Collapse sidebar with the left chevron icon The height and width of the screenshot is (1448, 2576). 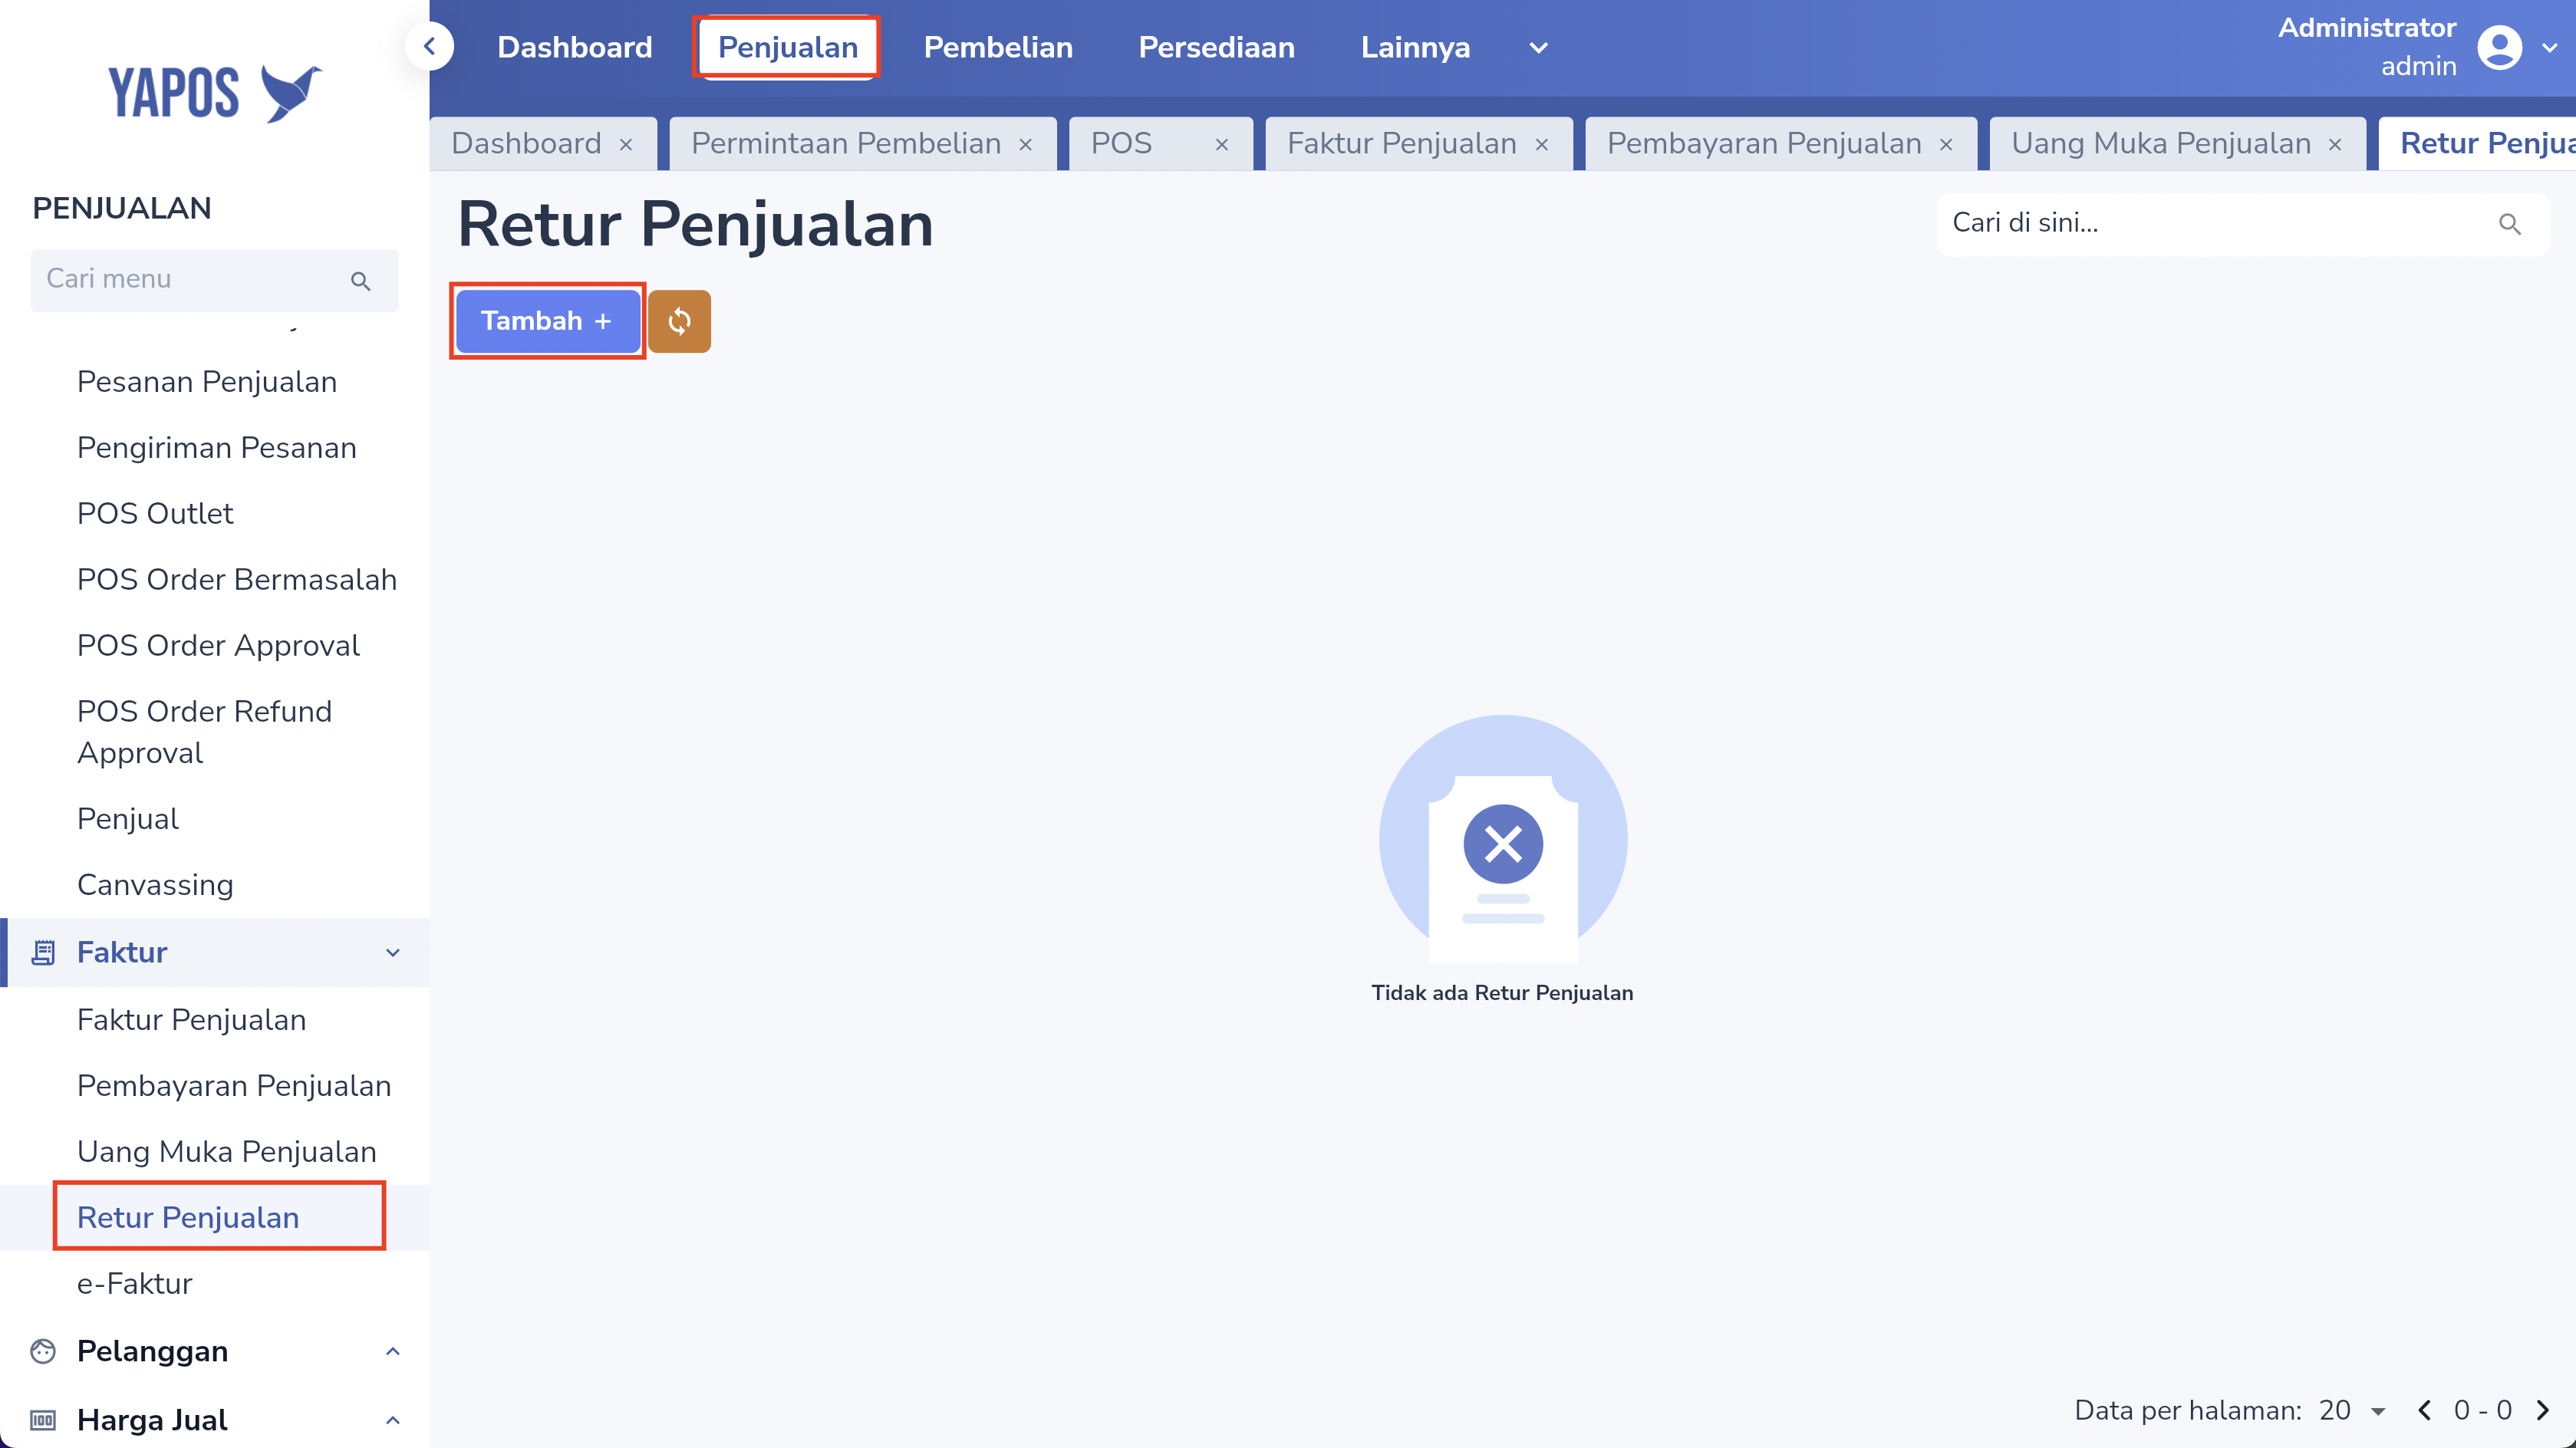tap(430, 47)
